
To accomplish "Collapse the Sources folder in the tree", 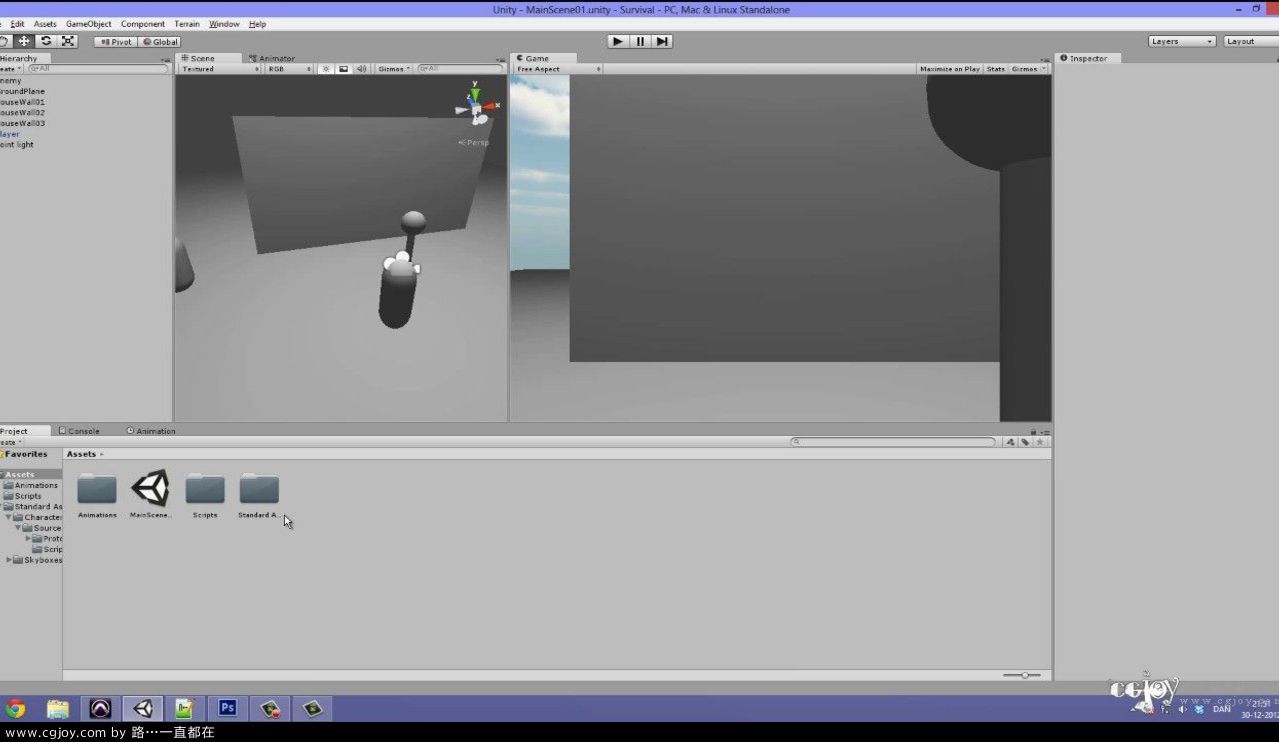I will pos(18,528).
